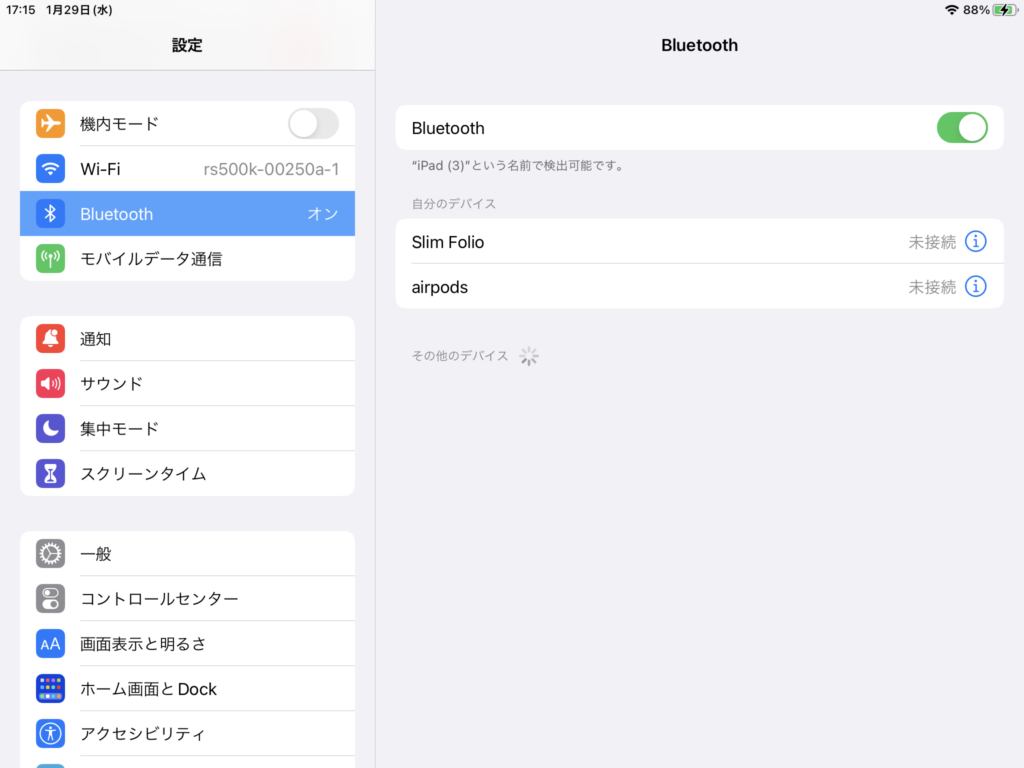
Task: Open サウンド settings
Action: (187, 383)
